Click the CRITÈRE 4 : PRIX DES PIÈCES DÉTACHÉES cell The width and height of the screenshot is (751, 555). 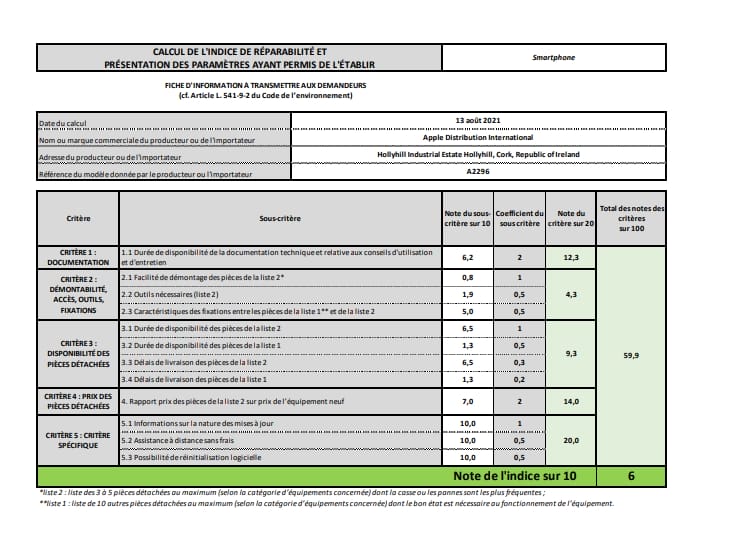tap(78, 401)
